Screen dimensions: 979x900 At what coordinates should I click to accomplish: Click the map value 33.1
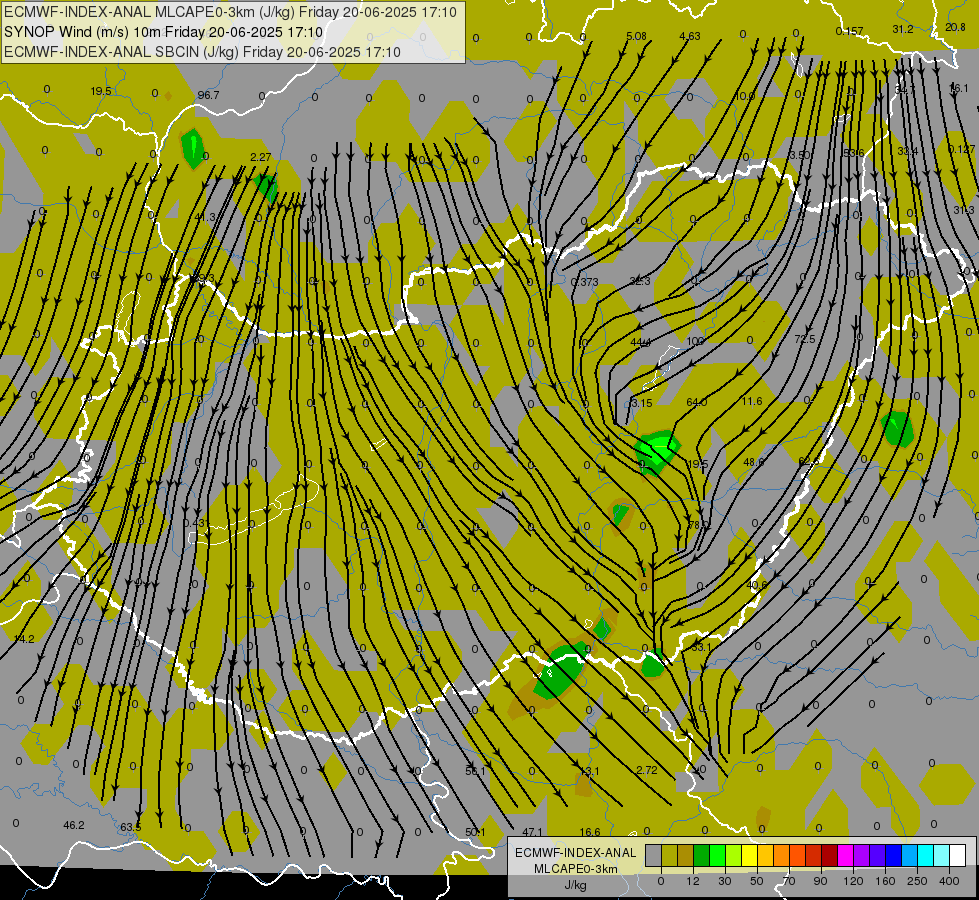click(x=701, y=648)
